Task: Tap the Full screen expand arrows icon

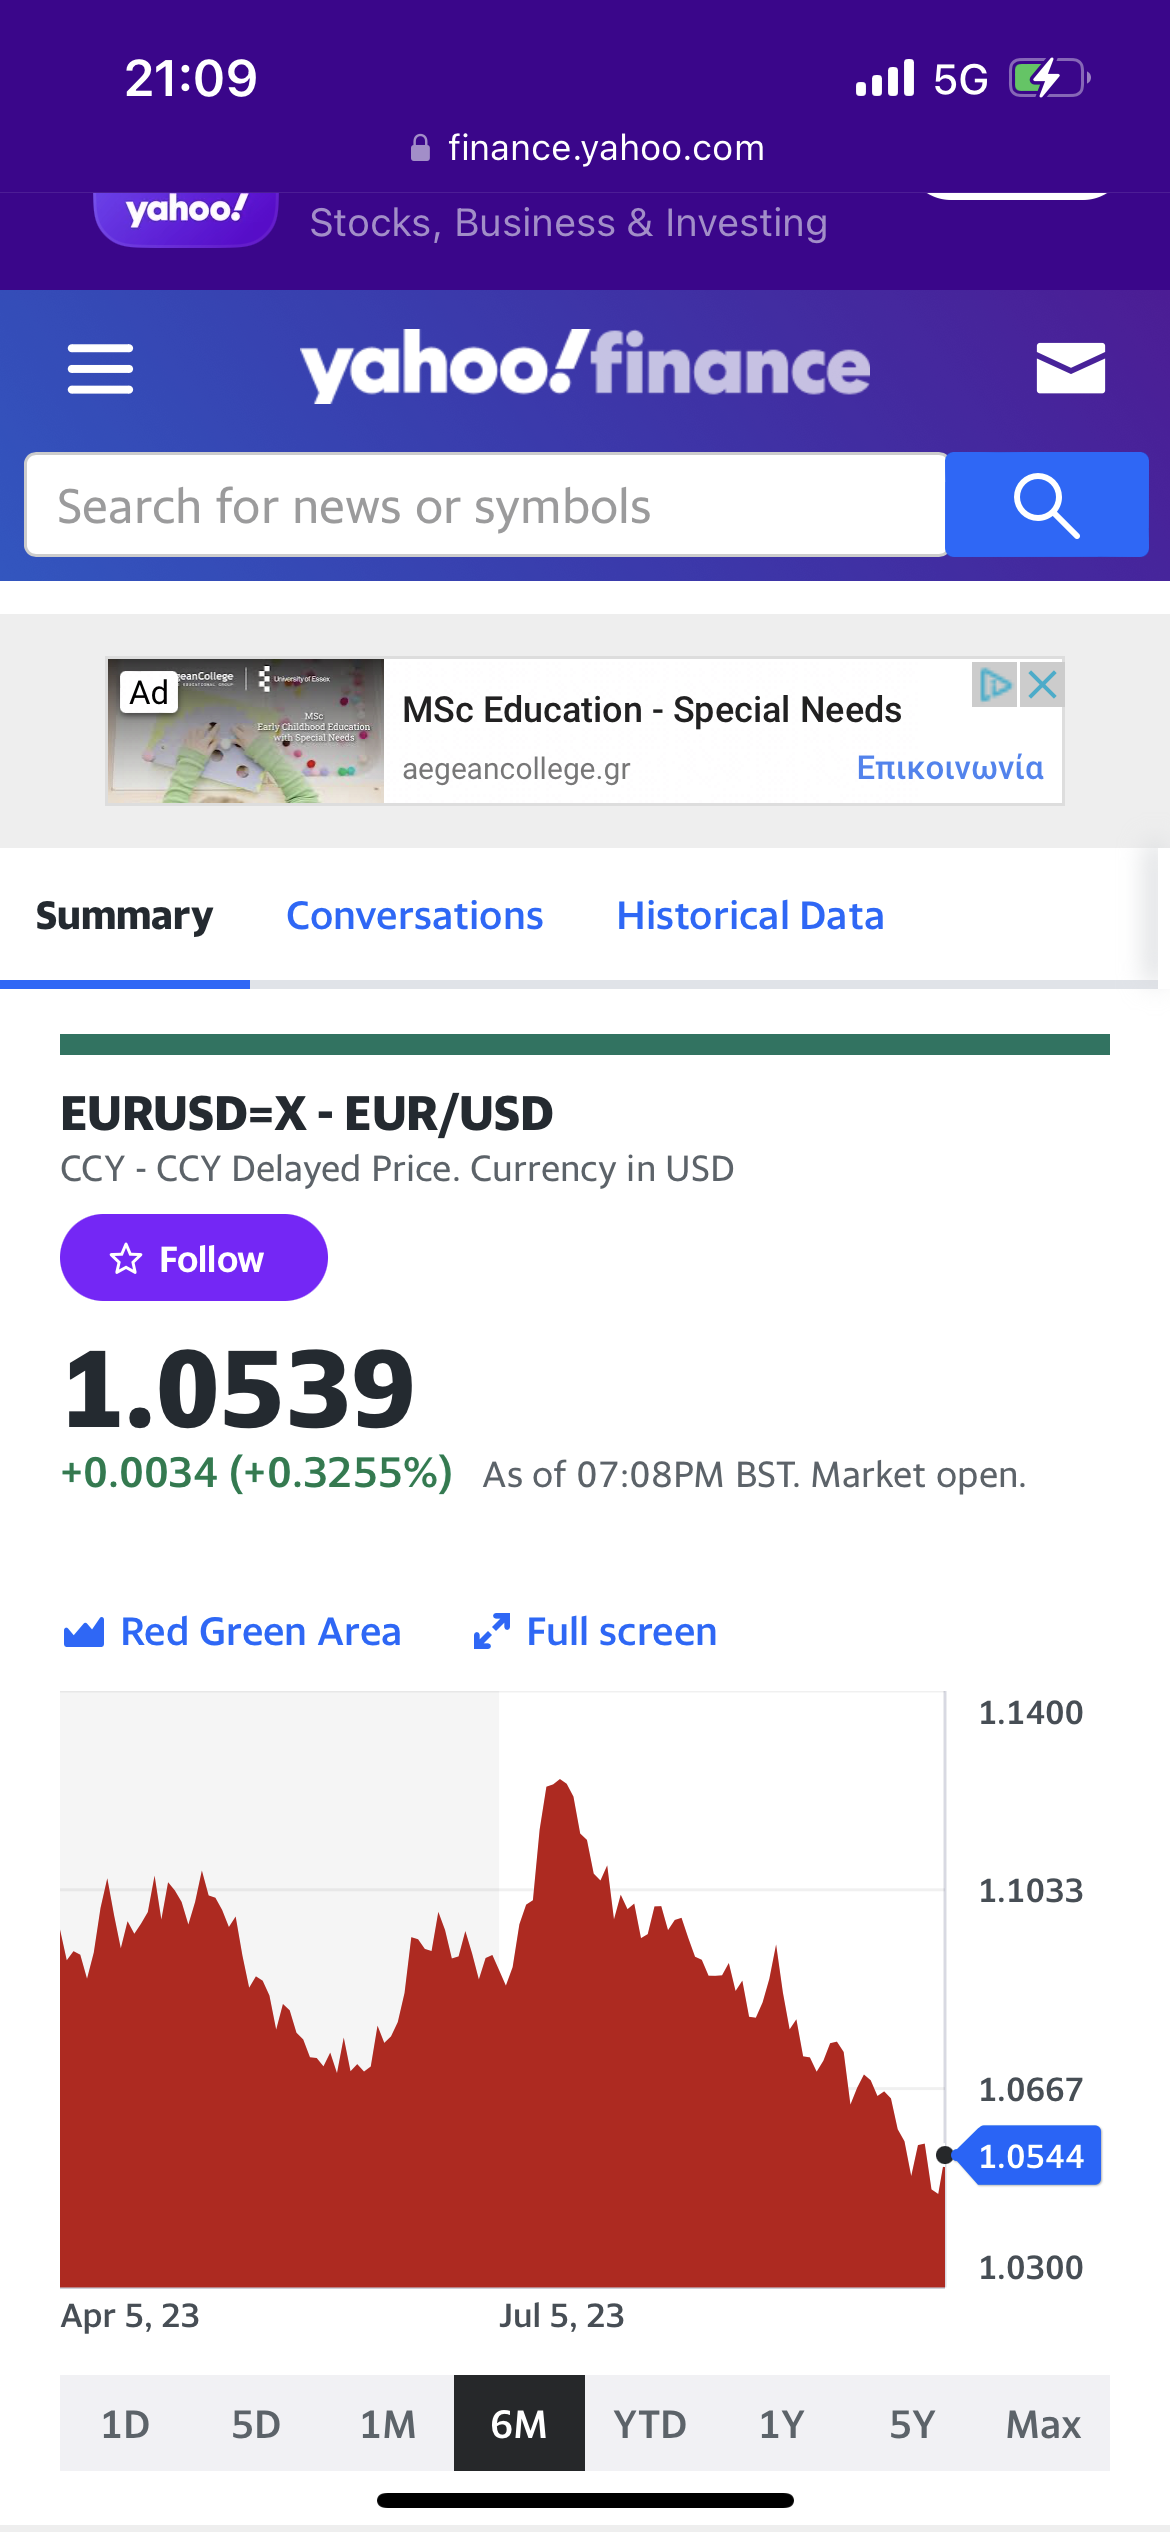Action: click(492, 1632)
